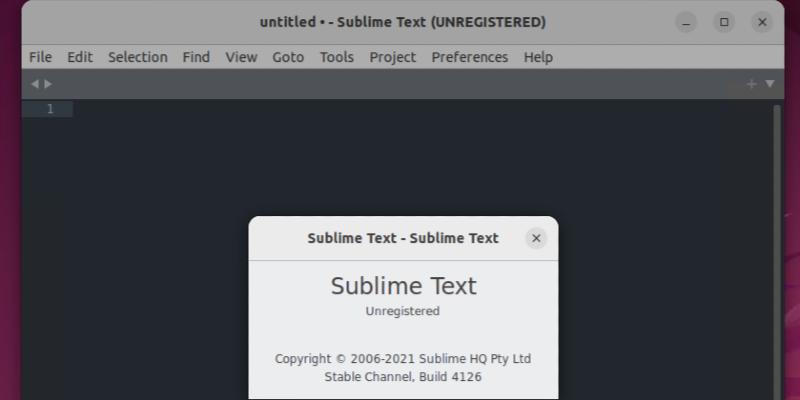Click the Copyright 2006-2021 Sublime HQ text
This screenshot has height=400, width=800.
403,359
